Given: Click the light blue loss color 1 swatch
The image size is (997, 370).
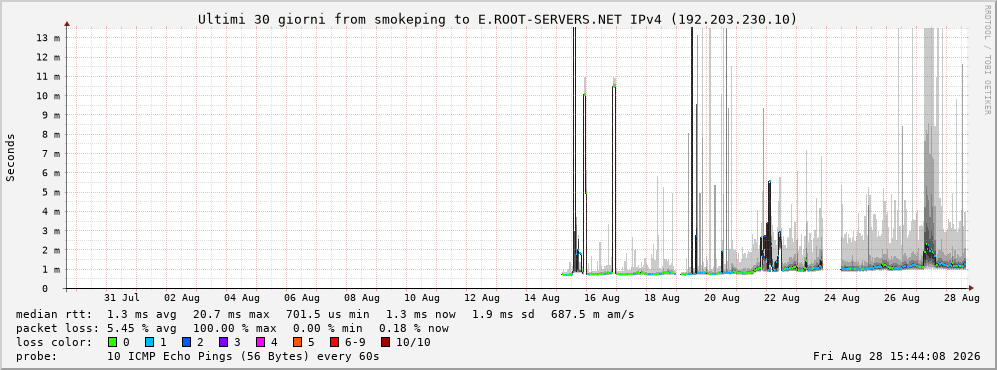Looking at the screenshot, I should click(x=150, y=342).
